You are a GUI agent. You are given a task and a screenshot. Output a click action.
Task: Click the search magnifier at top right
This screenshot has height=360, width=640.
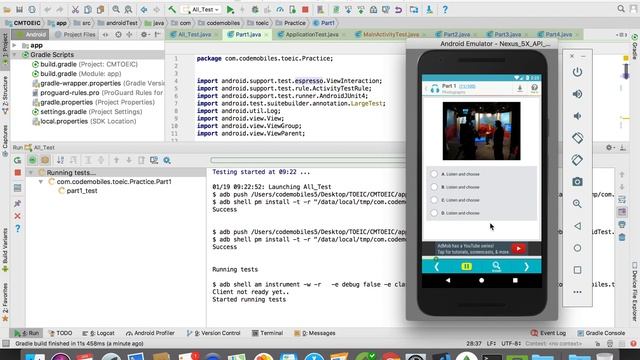621,9
